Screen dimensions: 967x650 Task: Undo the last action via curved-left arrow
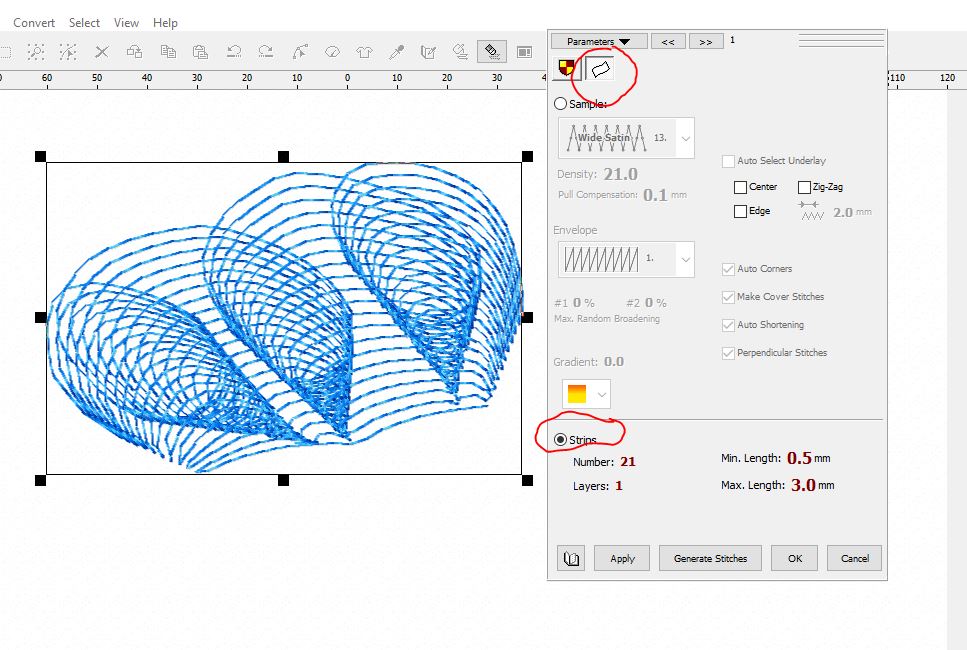234,52
